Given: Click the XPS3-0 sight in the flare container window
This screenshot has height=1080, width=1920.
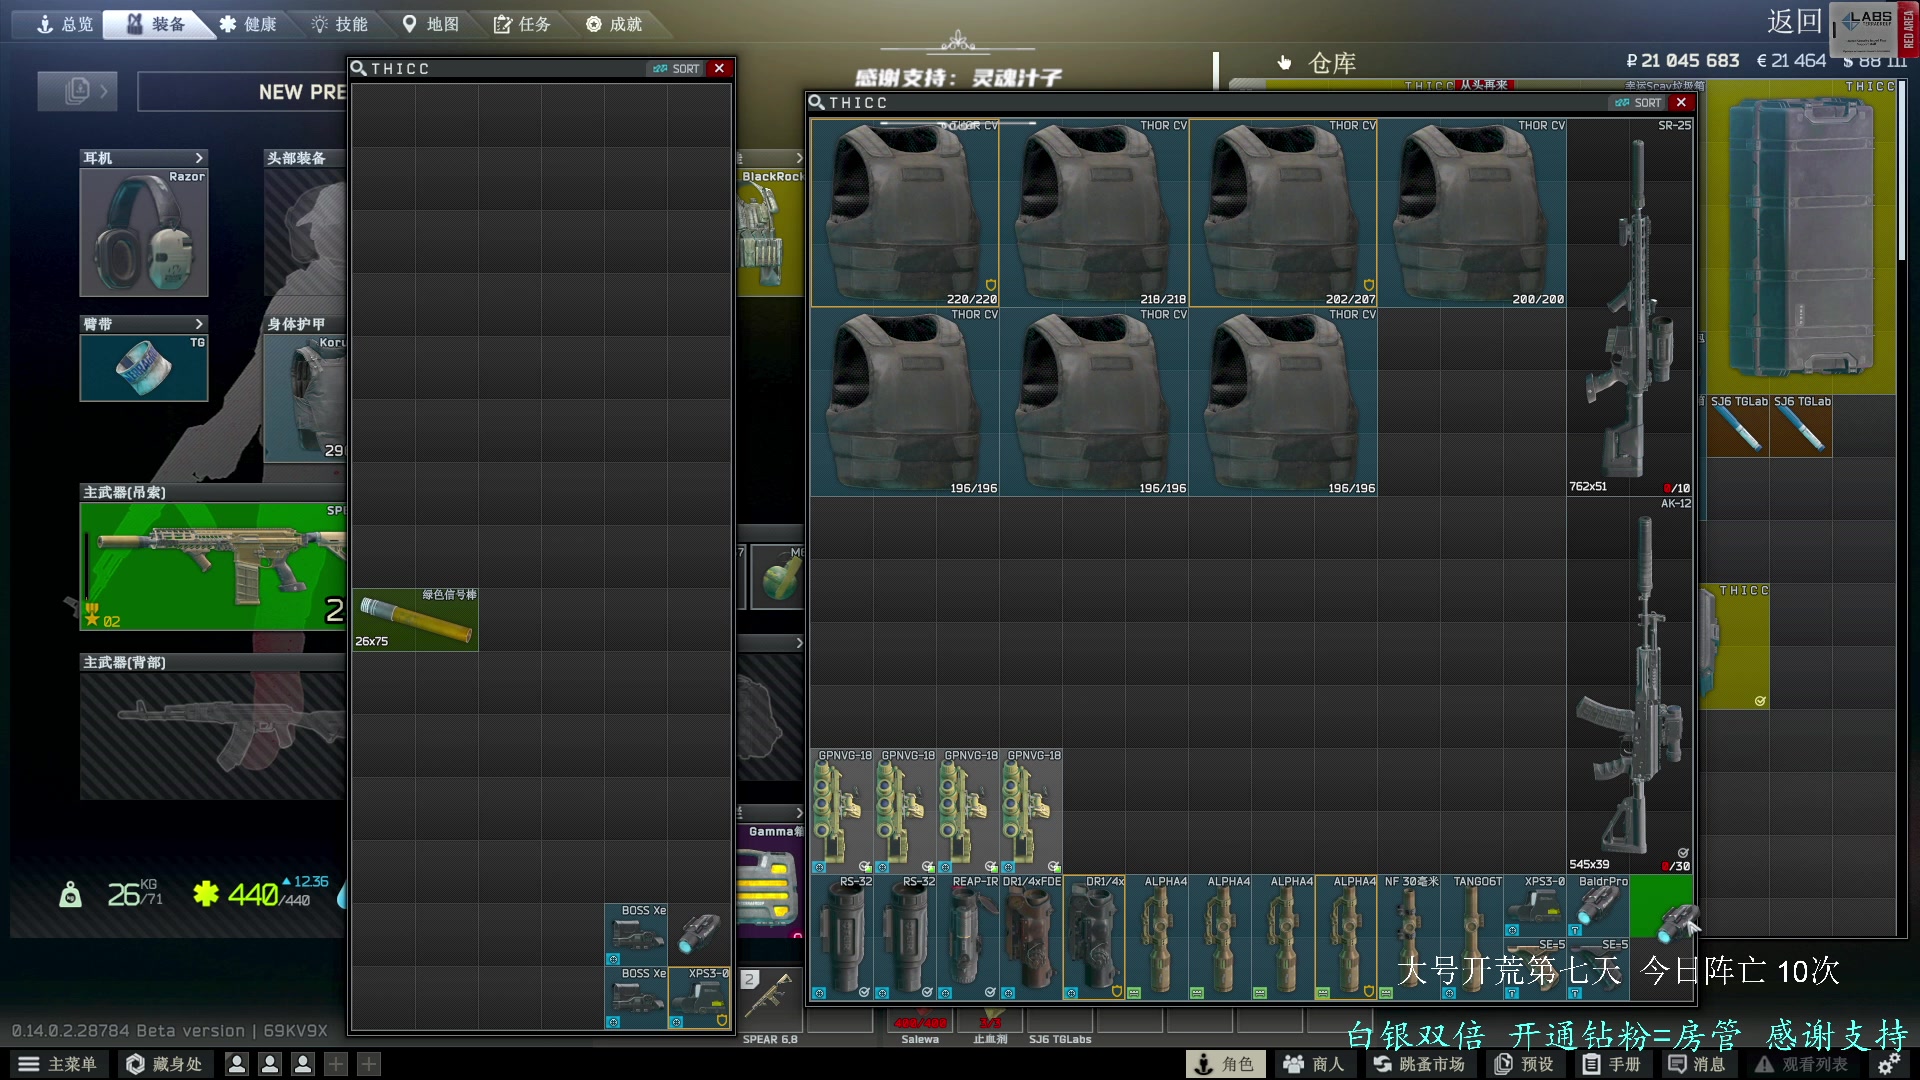Looking at the screenshot, I should pos(699,997).
